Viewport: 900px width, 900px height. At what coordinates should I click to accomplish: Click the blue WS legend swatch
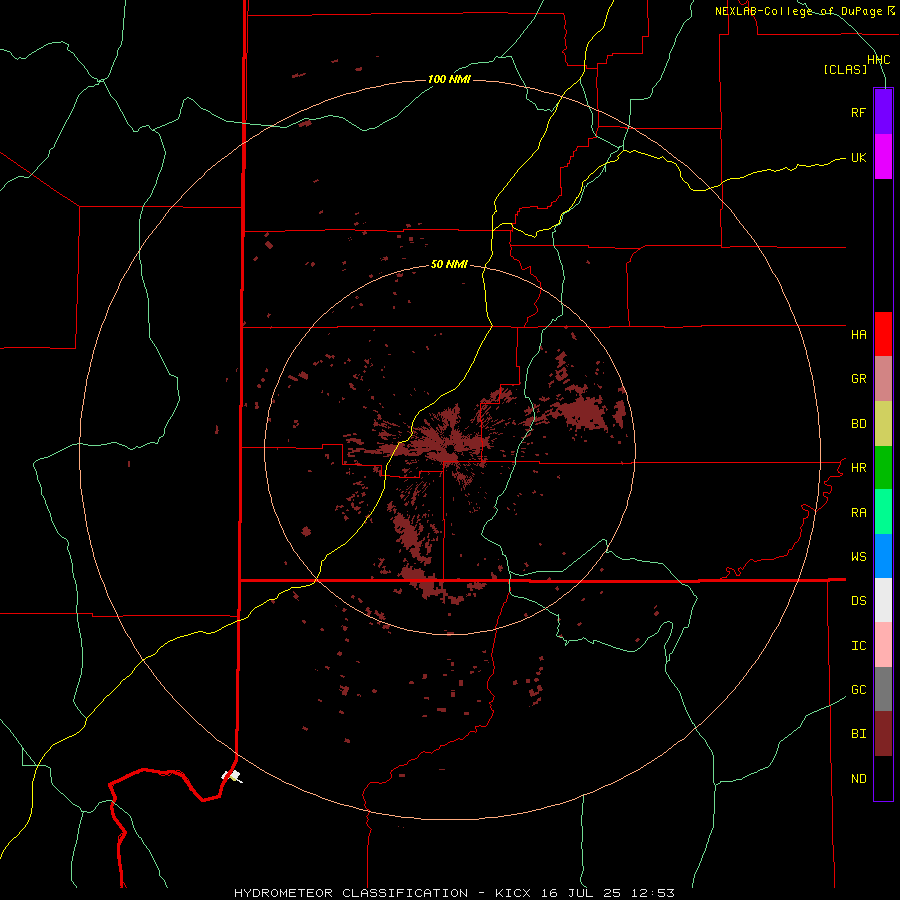pyautogui.click(x=883, y=556)
